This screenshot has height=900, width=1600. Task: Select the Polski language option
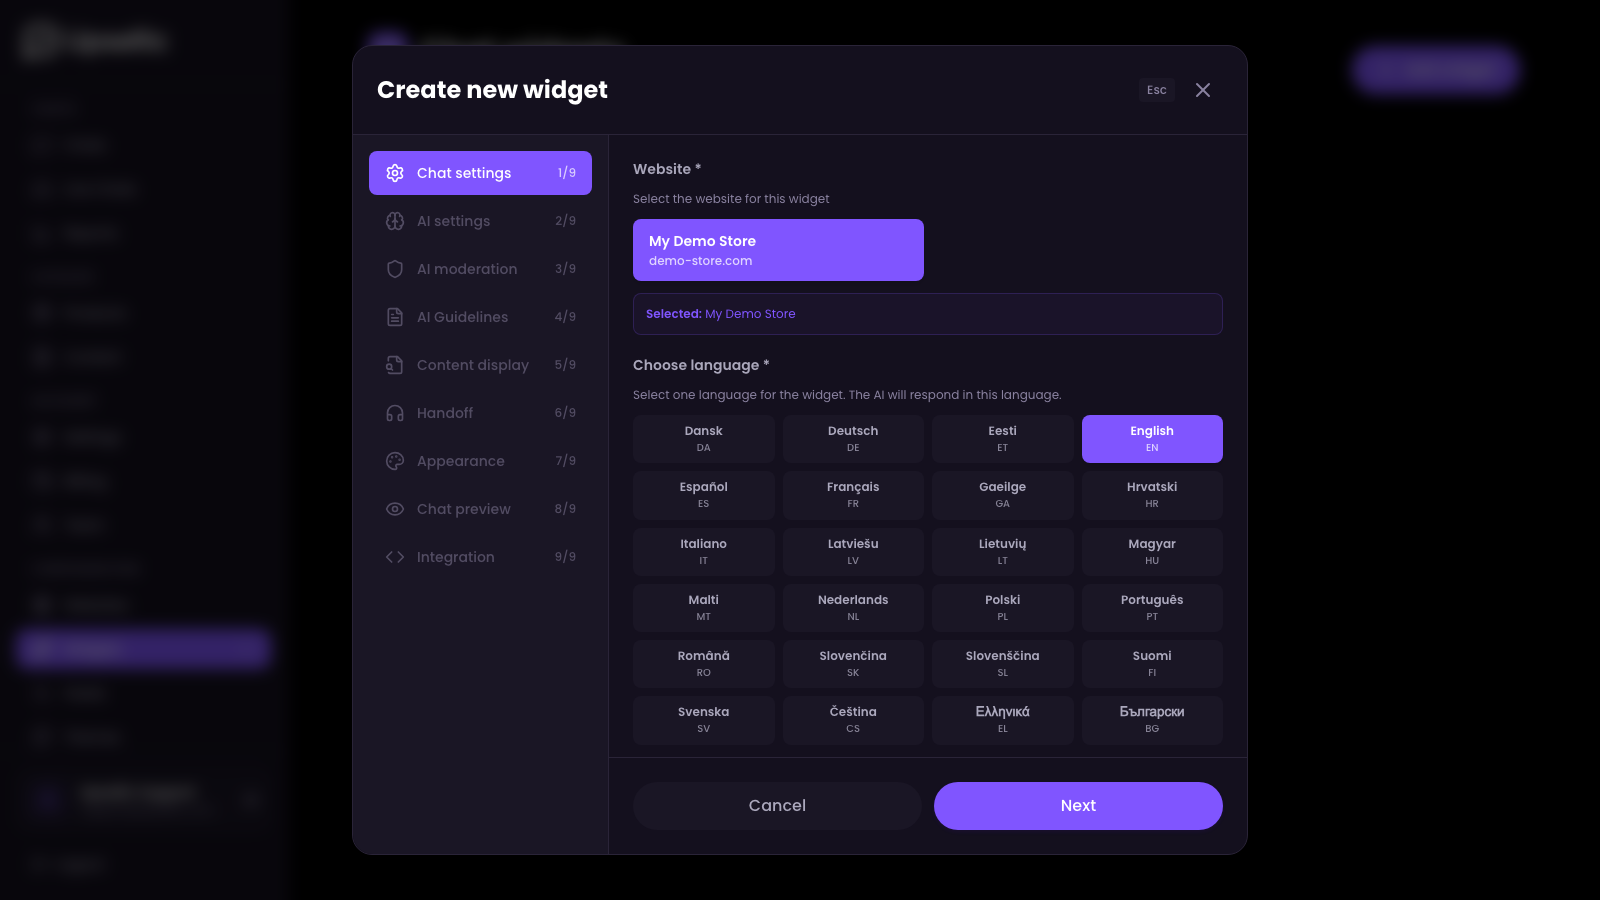(1002, 607)
